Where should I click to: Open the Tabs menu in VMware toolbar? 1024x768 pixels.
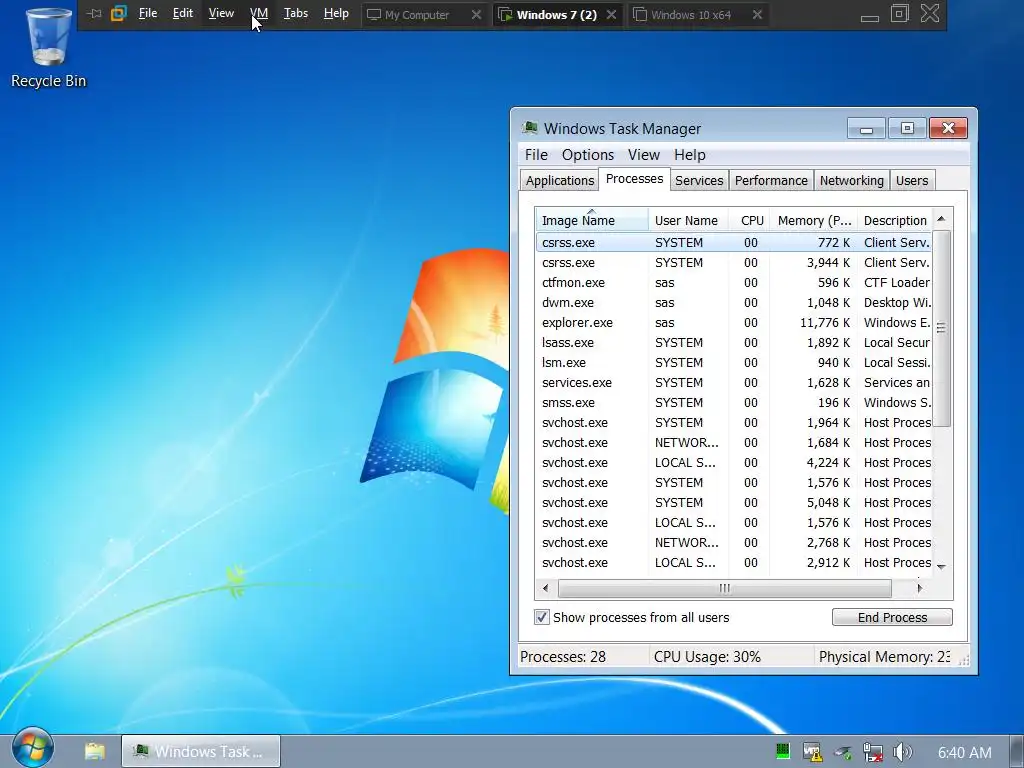[x=296, y=13]
